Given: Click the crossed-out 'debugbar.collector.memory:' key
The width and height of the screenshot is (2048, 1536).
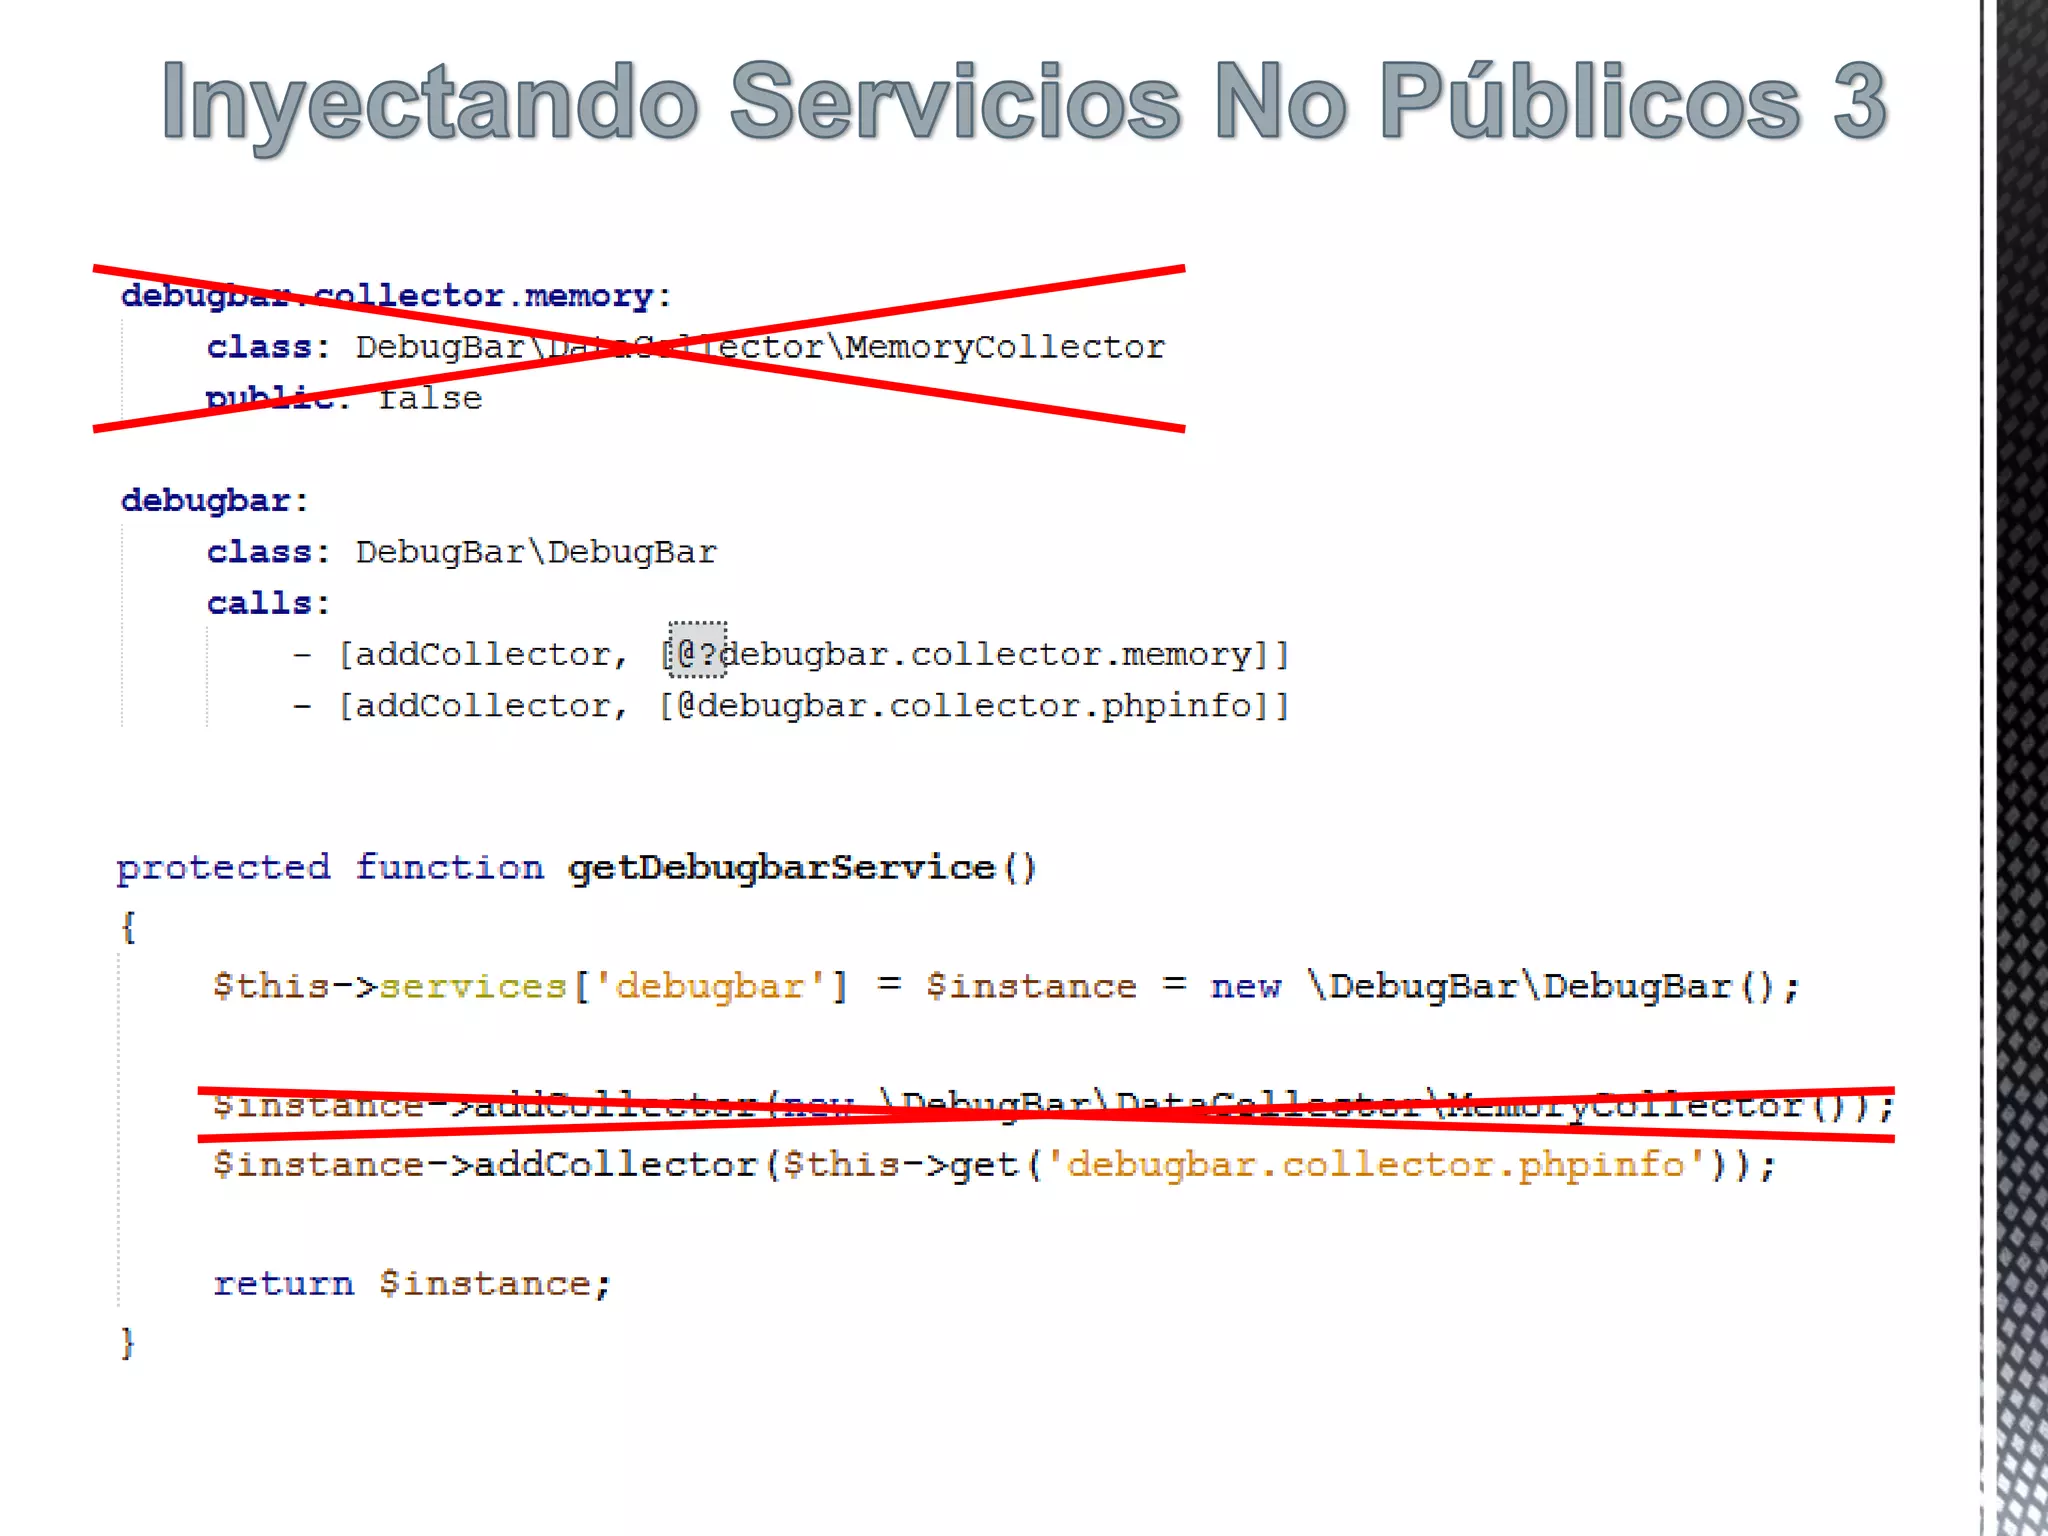Looking at the screenshot, I should [x=395, y=296].
